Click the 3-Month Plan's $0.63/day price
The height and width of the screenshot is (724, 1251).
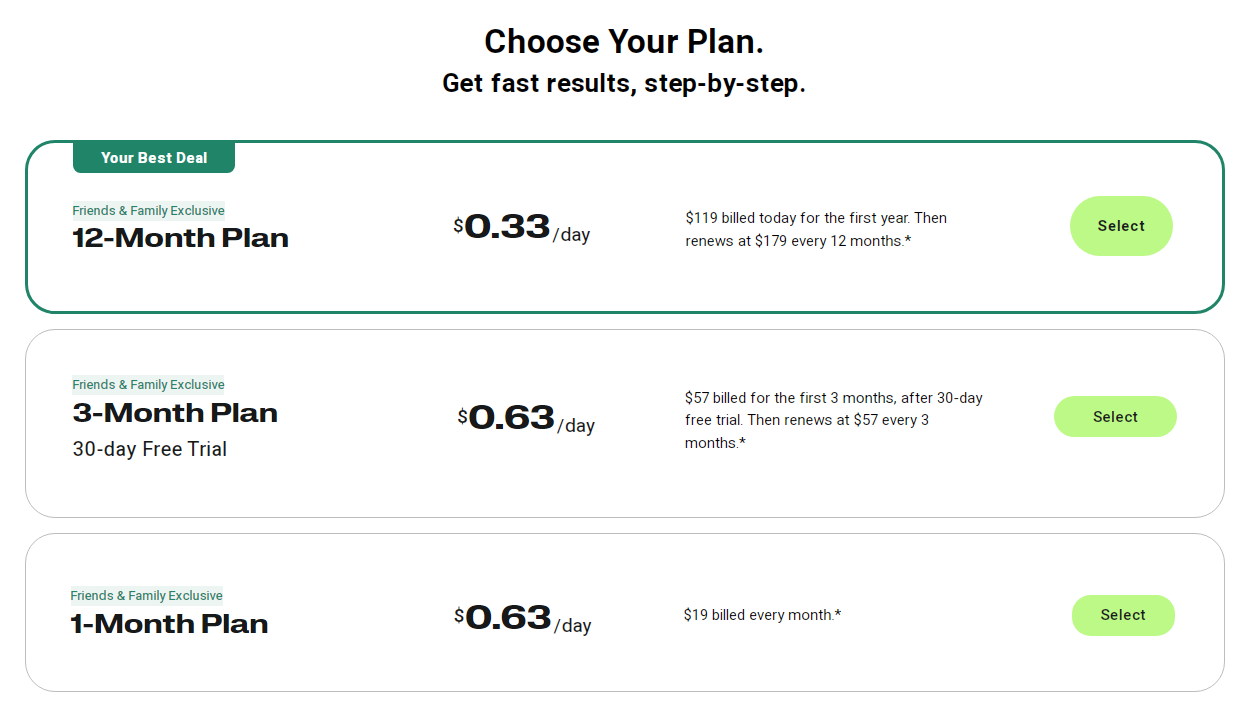pyautogui.click(x=526, y=418)
